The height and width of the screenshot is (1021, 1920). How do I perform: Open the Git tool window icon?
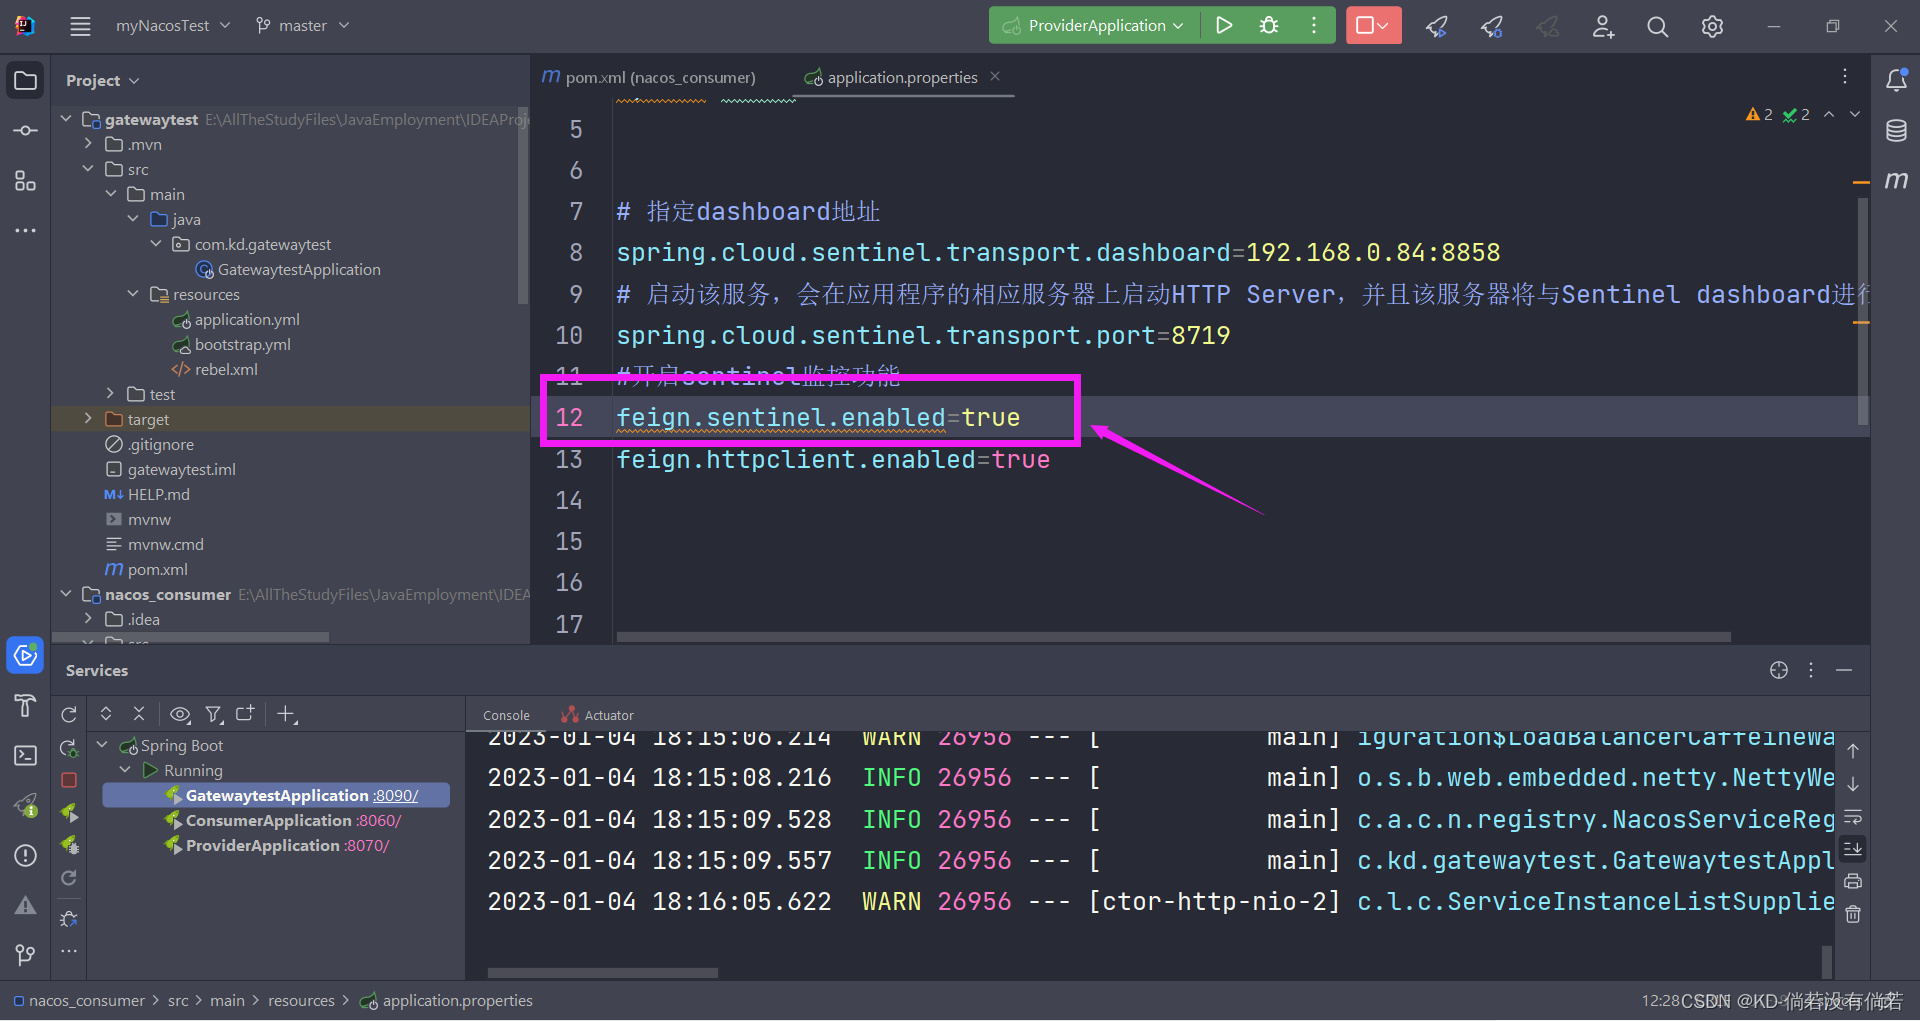[x=26, y=955]
